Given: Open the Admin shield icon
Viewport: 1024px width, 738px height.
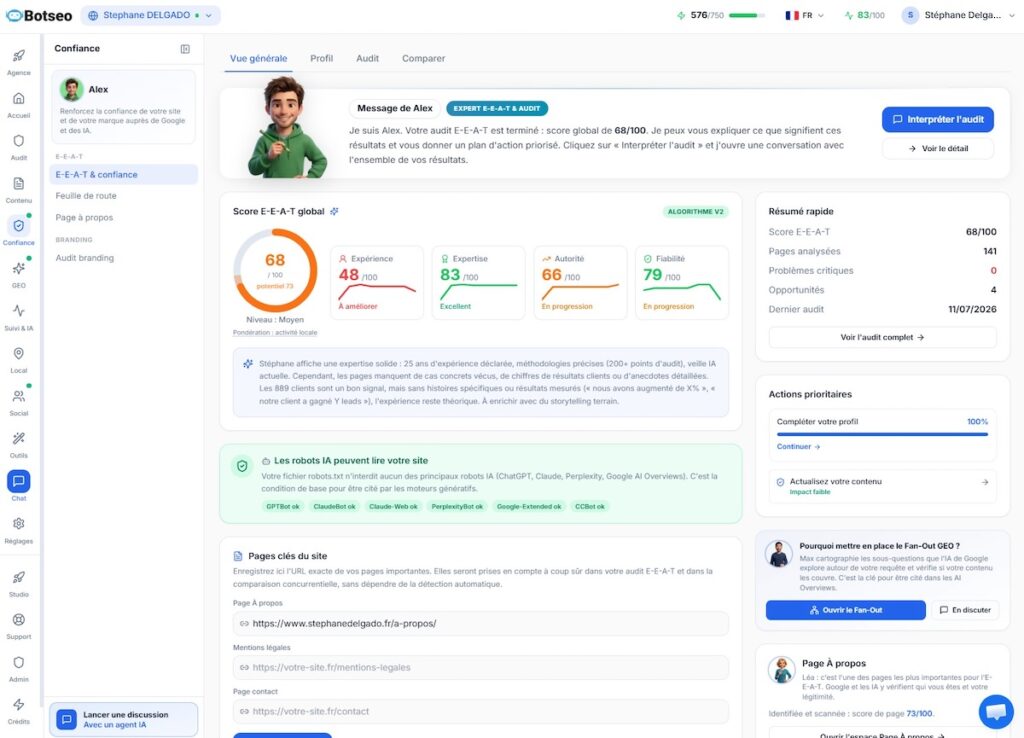Looking at the screenshot, I should click(19, 662).
